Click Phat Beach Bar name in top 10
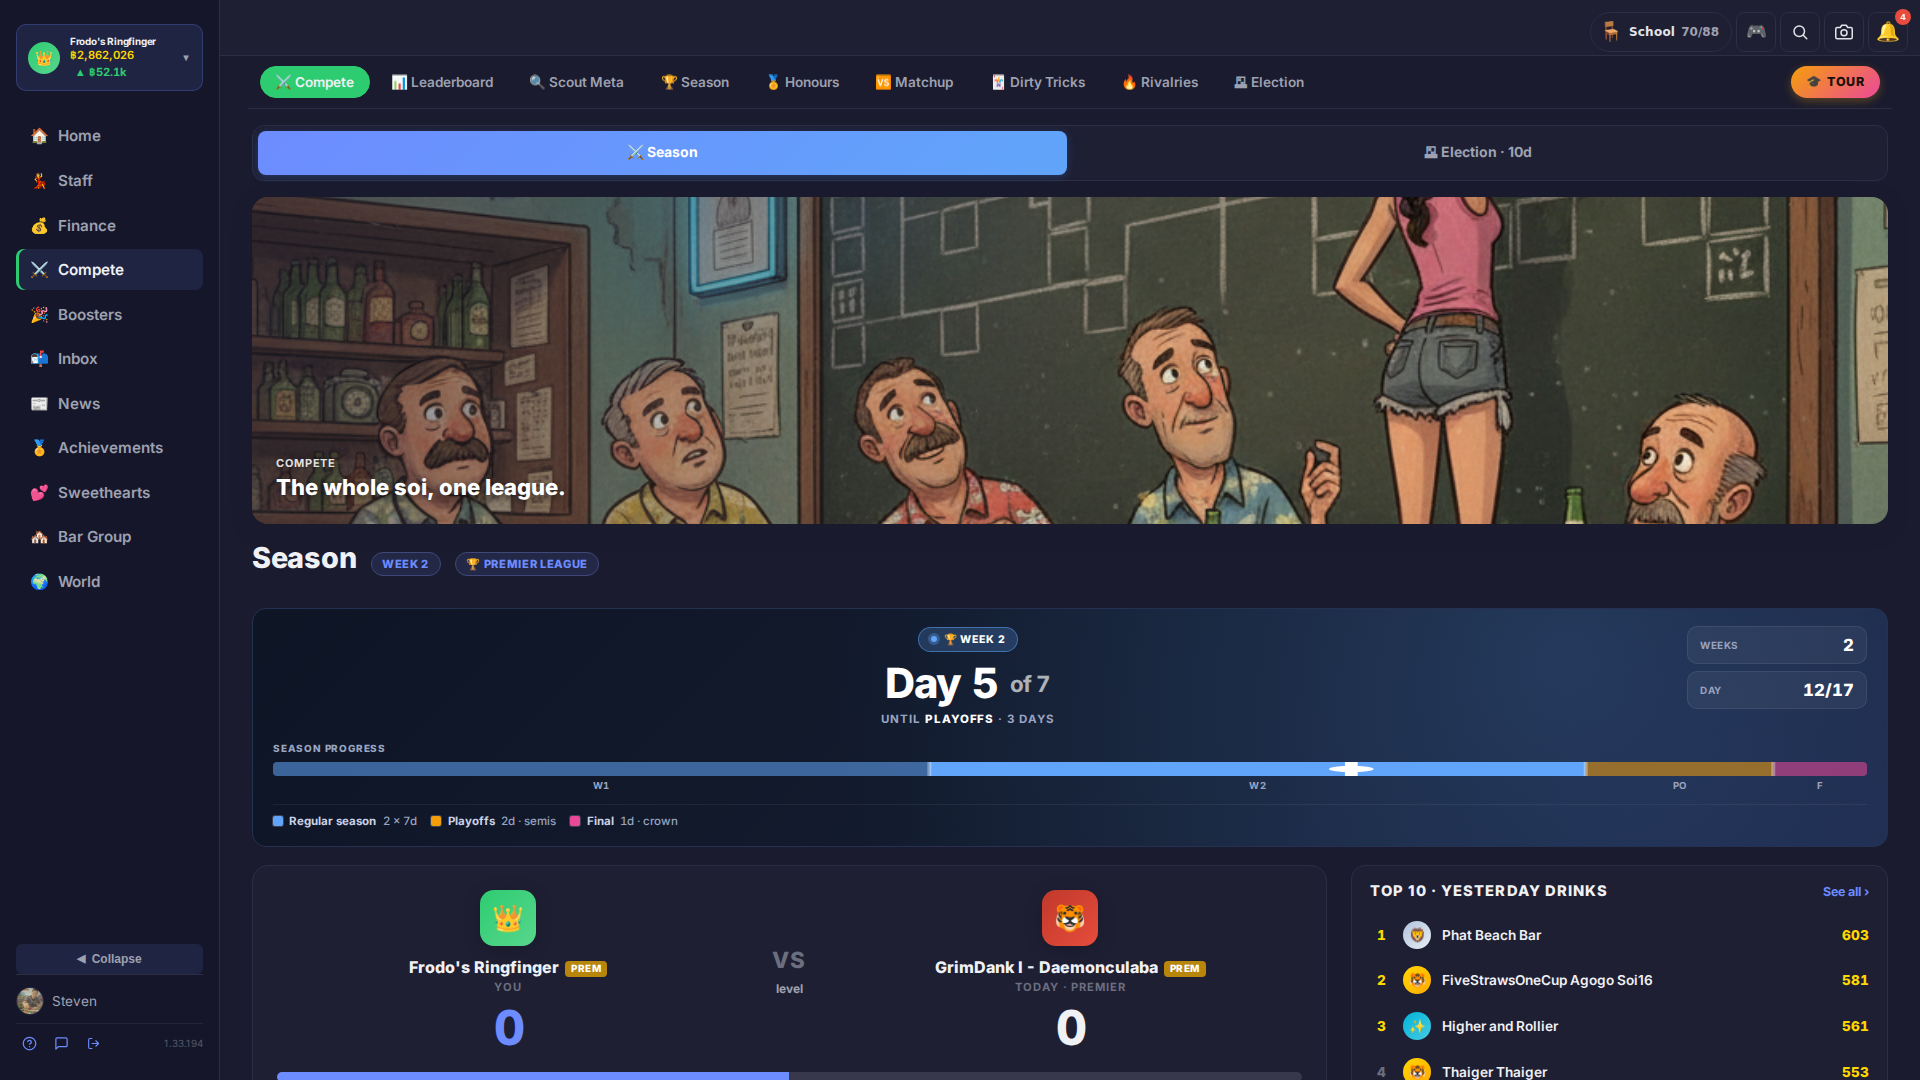1920x1080 pixels. coord(1491,935)
